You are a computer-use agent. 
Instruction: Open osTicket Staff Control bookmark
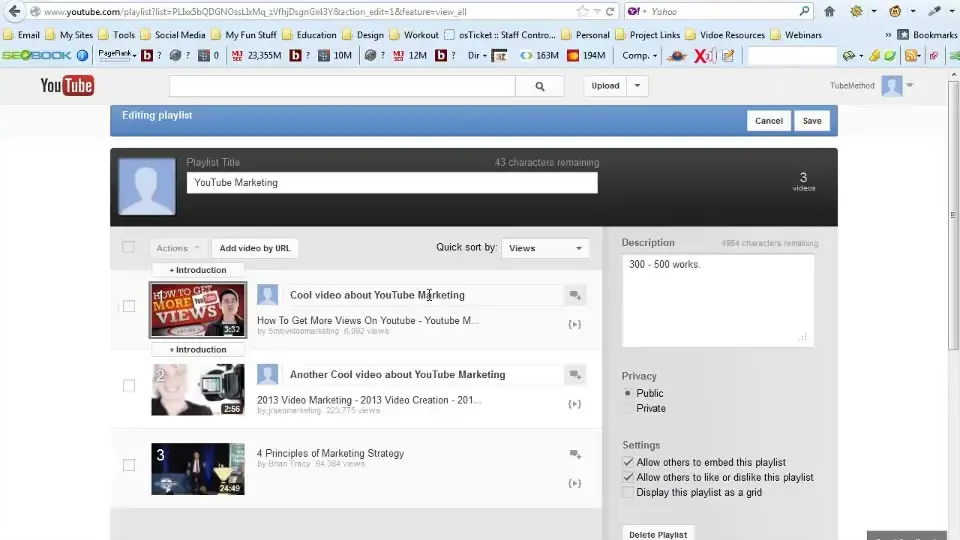click(x=500, y=35)
